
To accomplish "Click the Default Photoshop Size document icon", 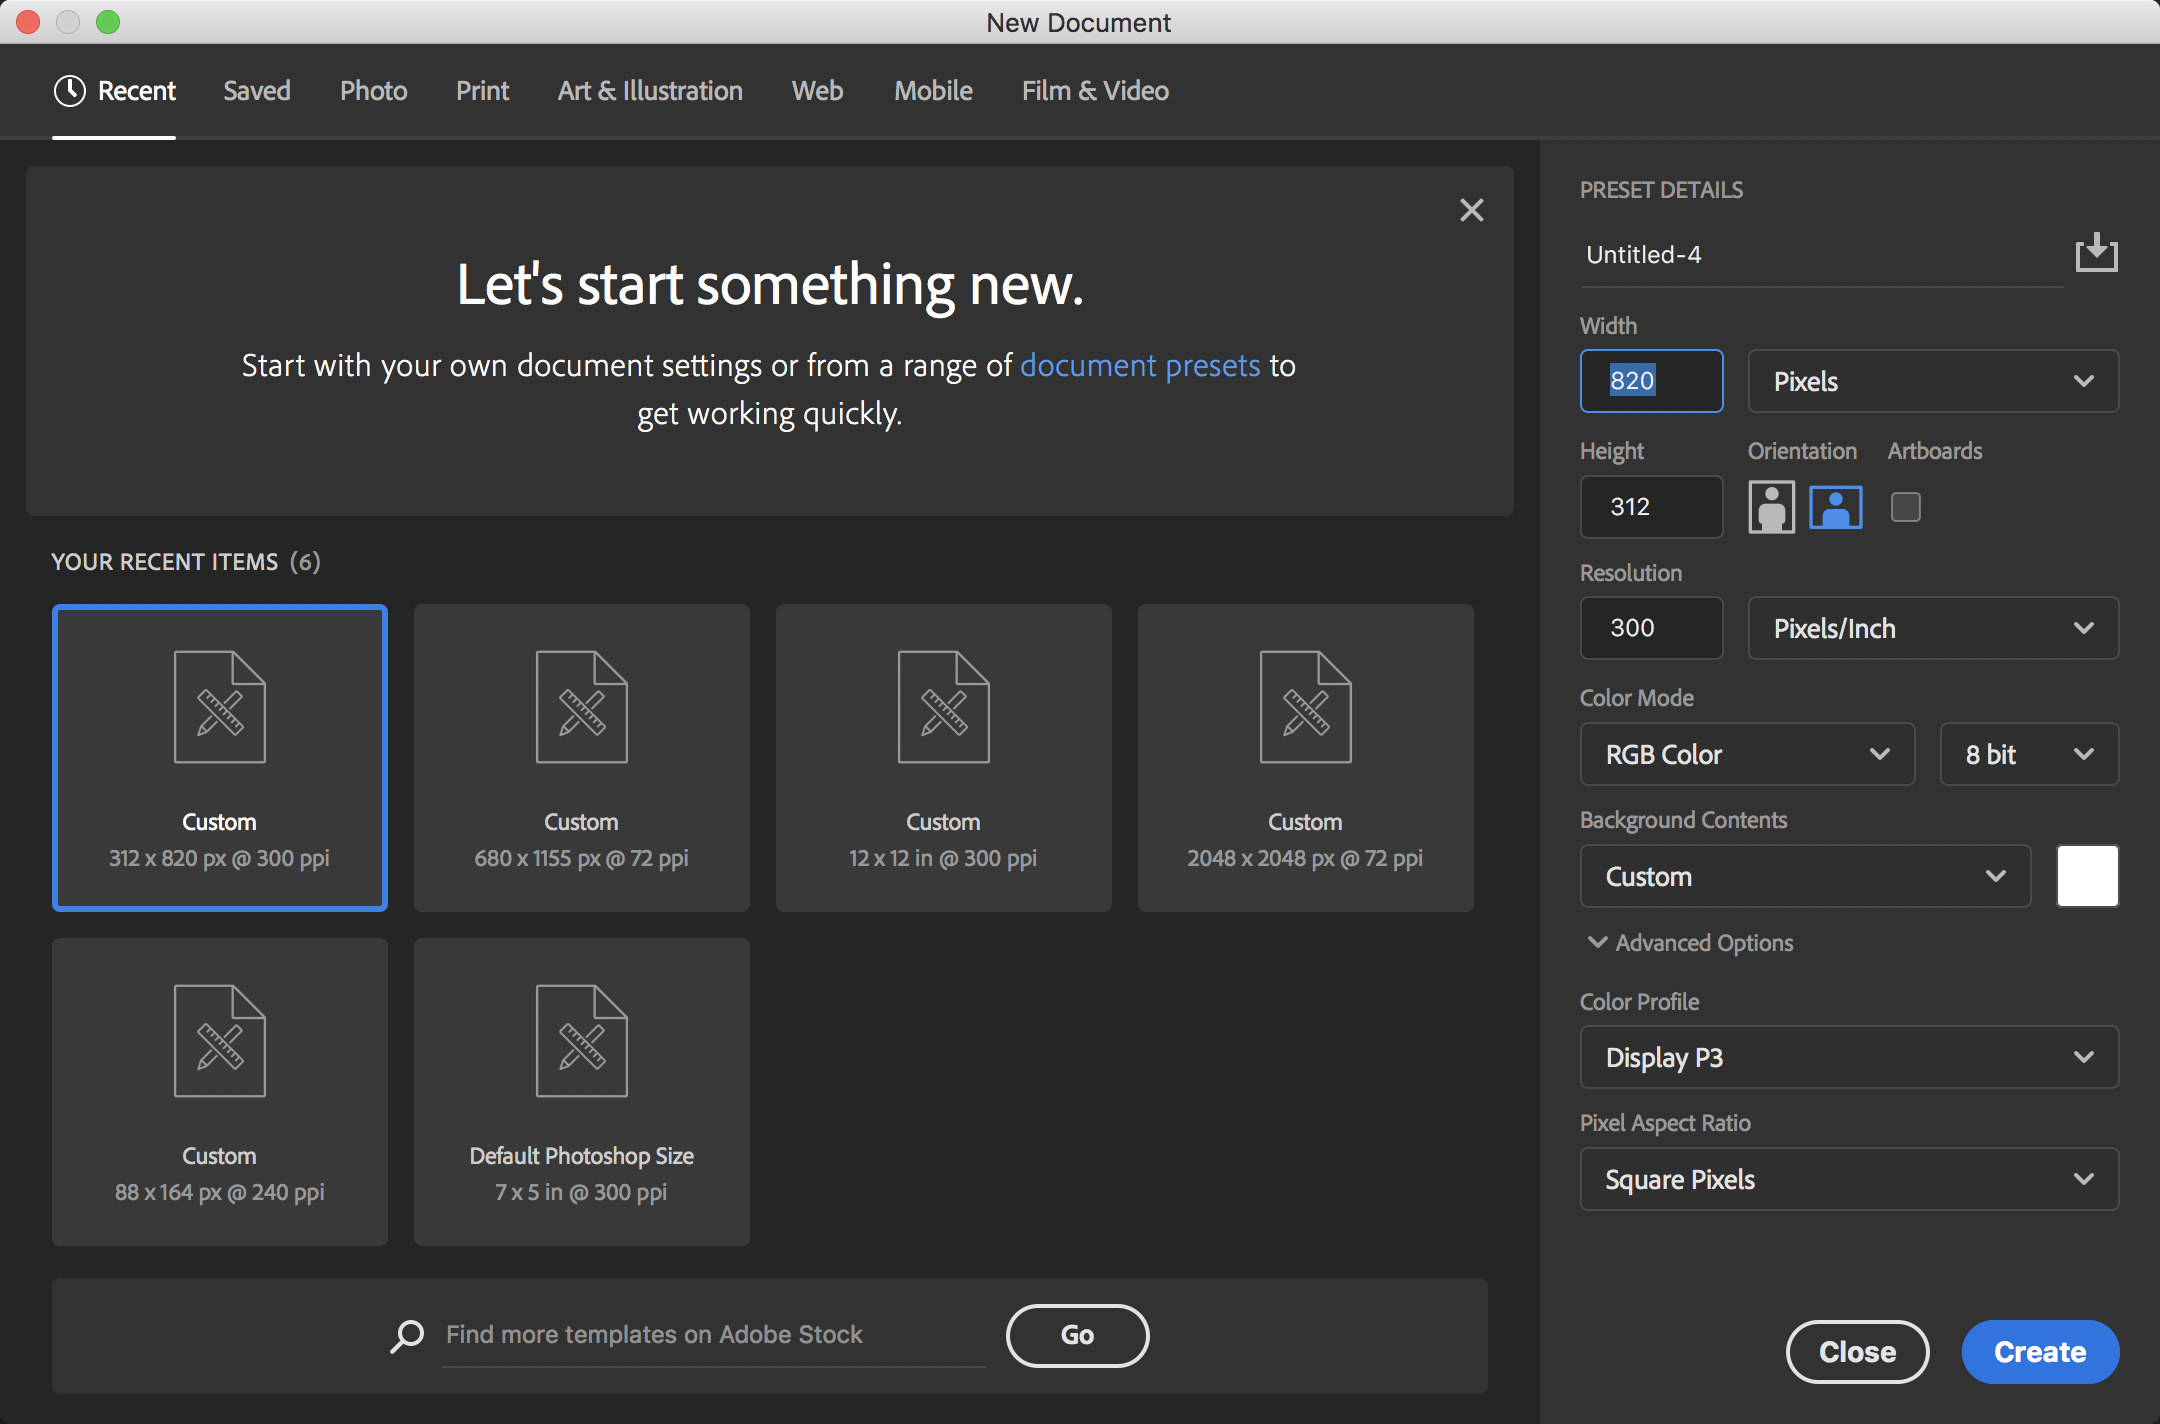I will (x=581, y=1041).
